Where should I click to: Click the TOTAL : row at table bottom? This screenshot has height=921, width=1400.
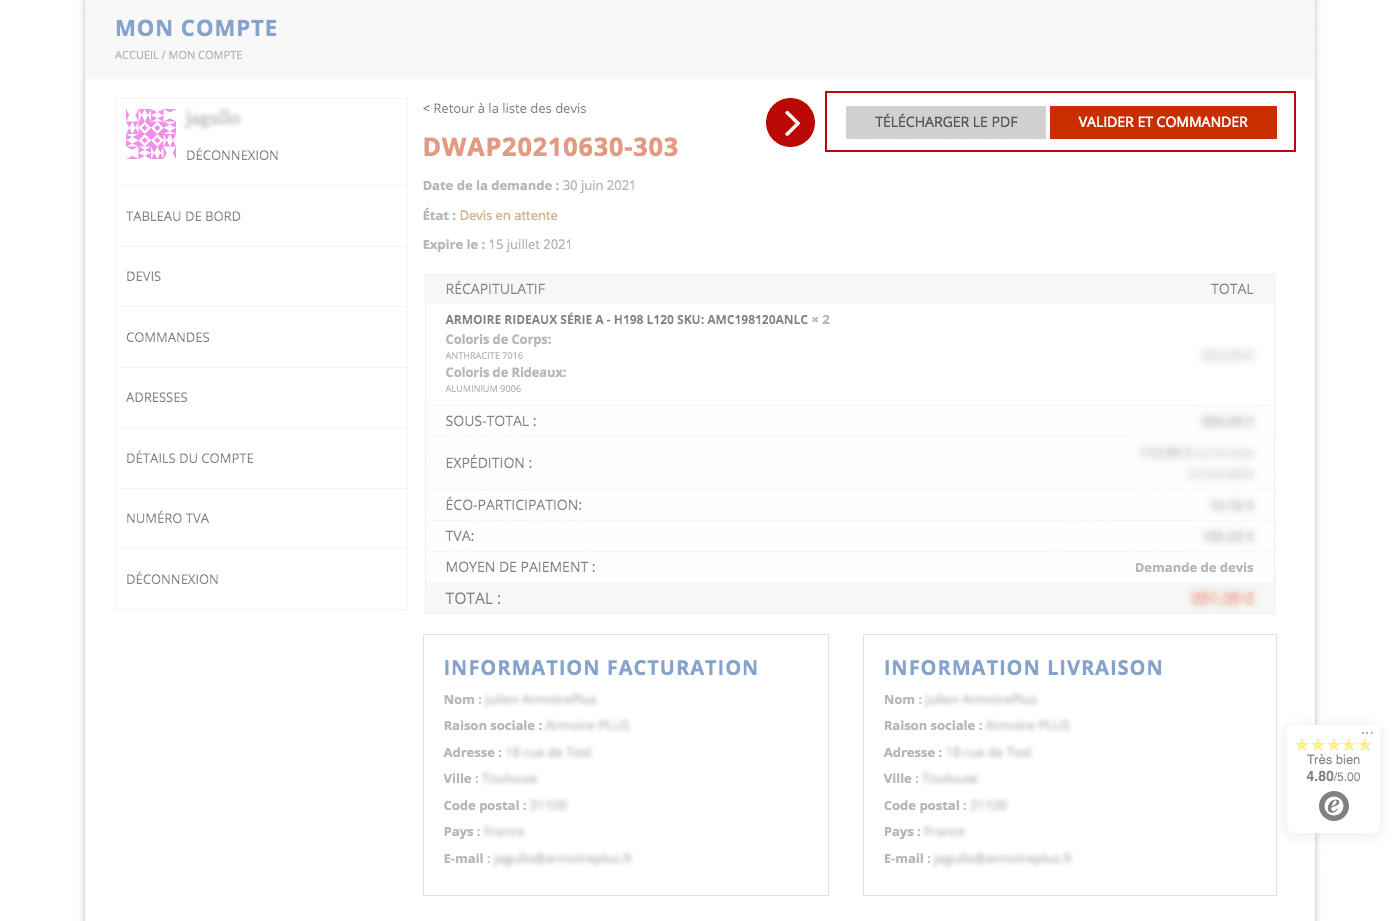tap(850, 598)
